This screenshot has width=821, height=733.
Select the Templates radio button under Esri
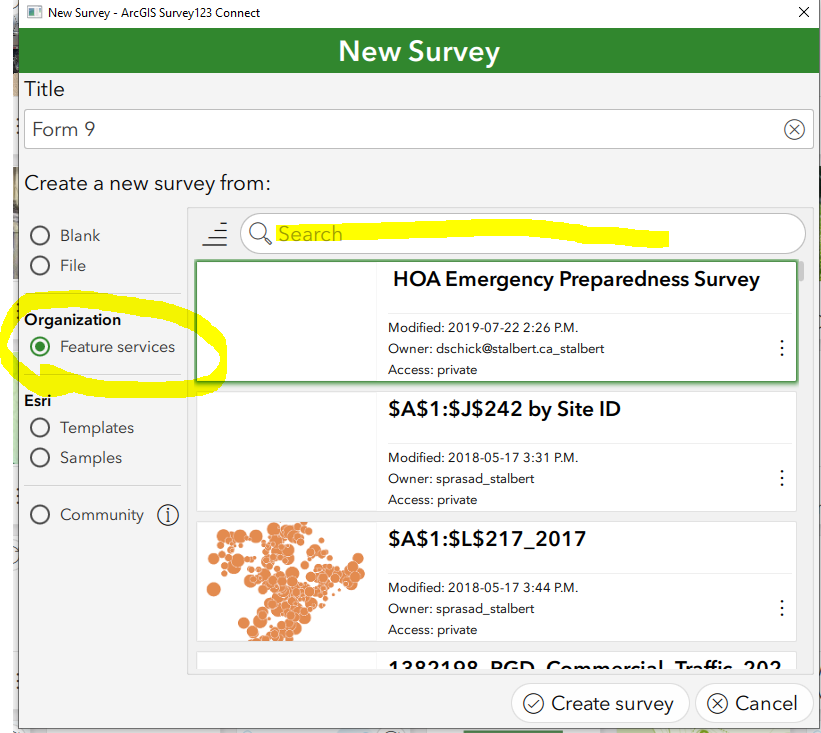(39, 427)
